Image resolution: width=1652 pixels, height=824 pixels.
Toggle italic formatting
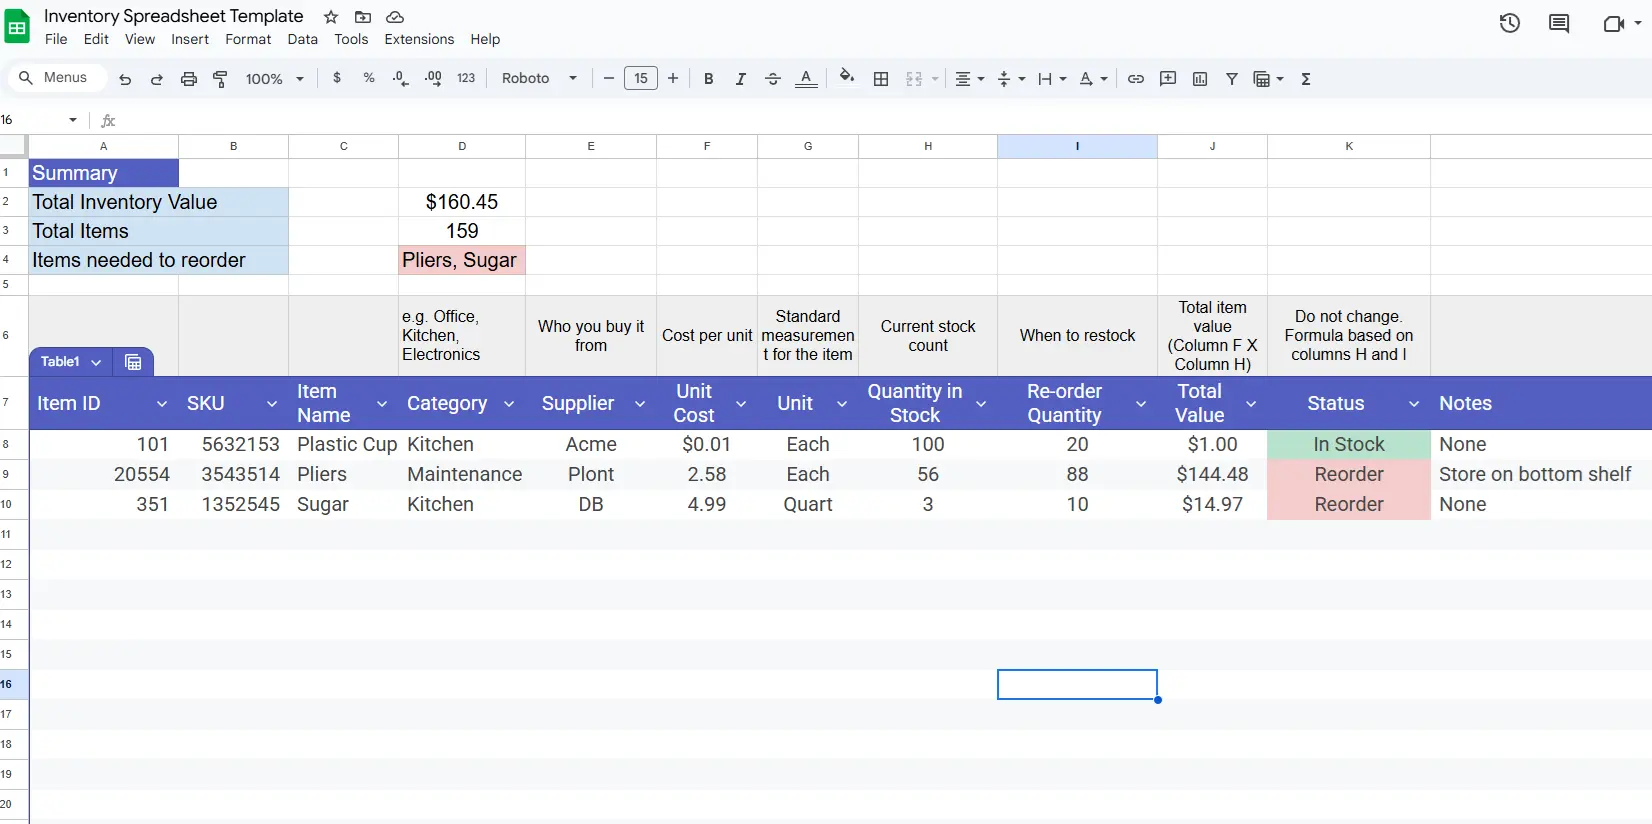point(740,79)
